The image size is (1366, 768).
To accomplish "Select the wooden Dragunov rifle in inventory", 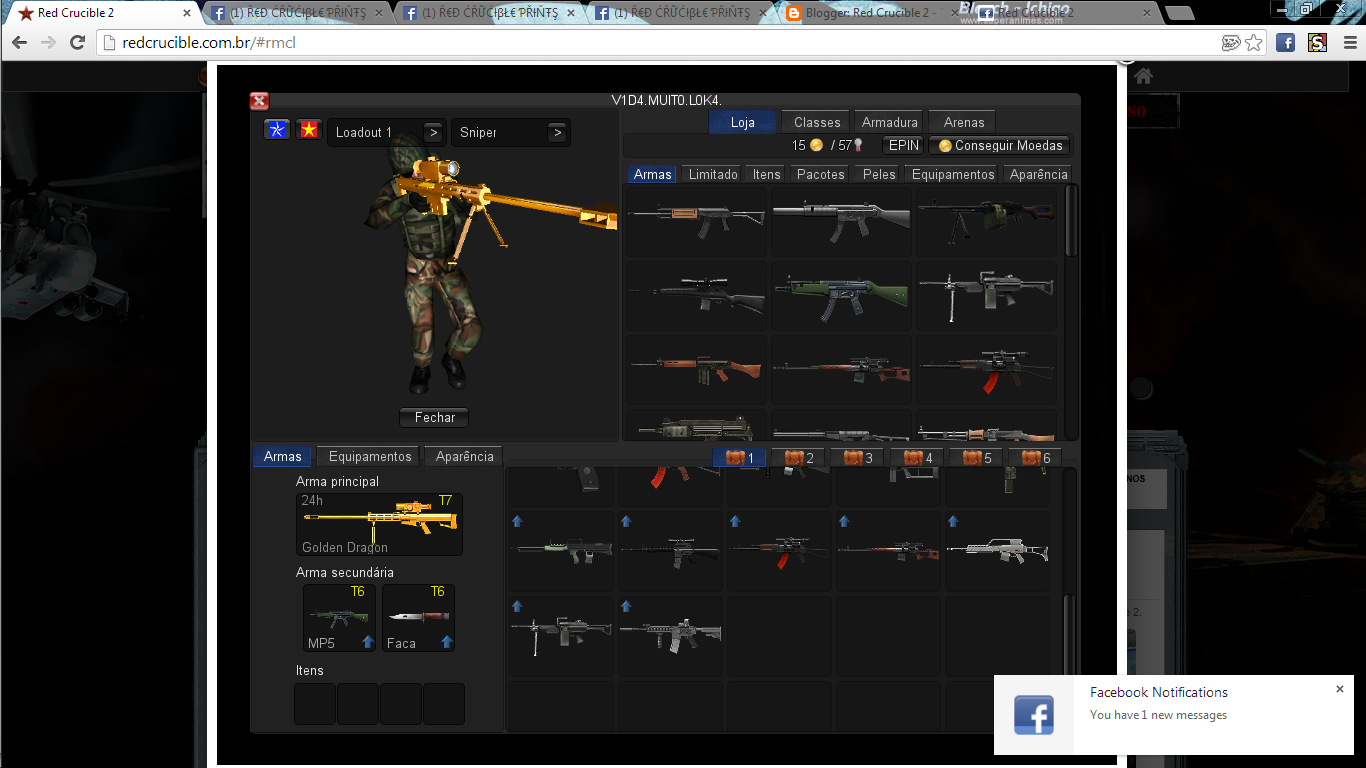I will tap(888, 551).
